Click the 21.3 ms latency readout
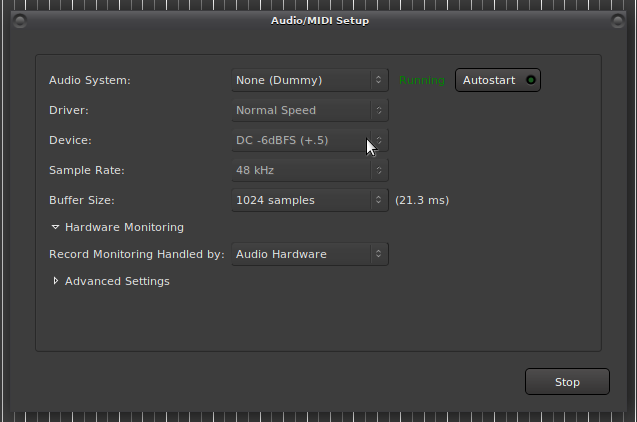Screen dimensions: 637x422 tap(422, 200)
